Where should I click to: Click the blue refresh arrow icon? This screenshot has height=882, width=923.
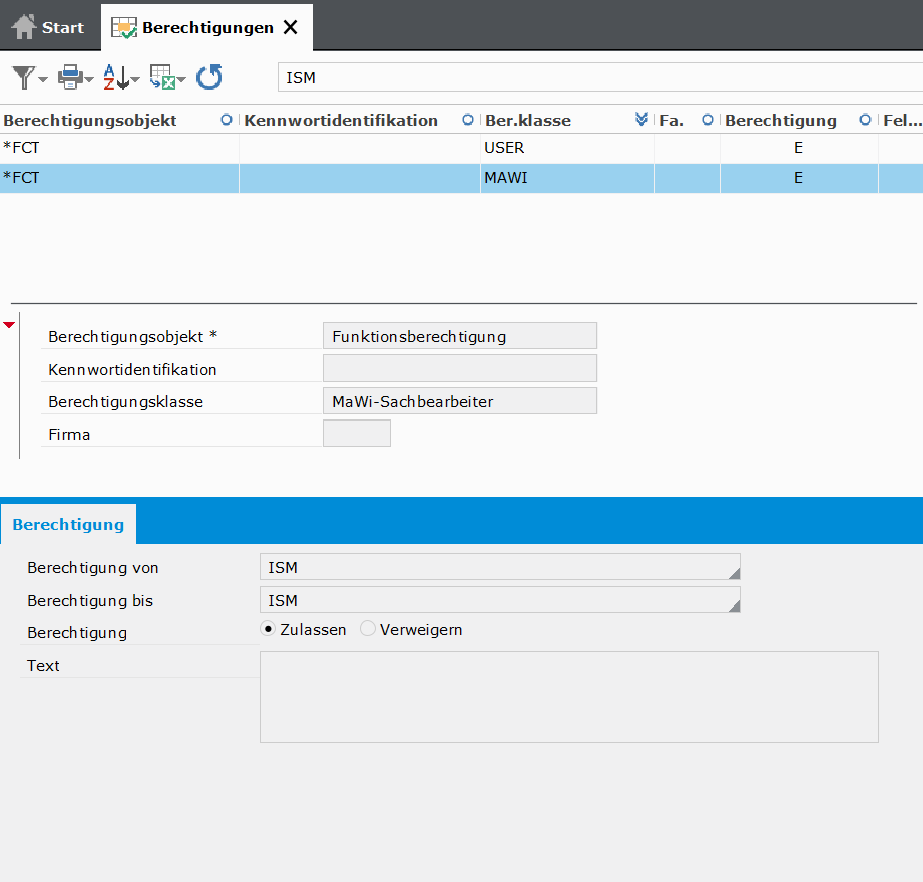click(x=209, y=77)
